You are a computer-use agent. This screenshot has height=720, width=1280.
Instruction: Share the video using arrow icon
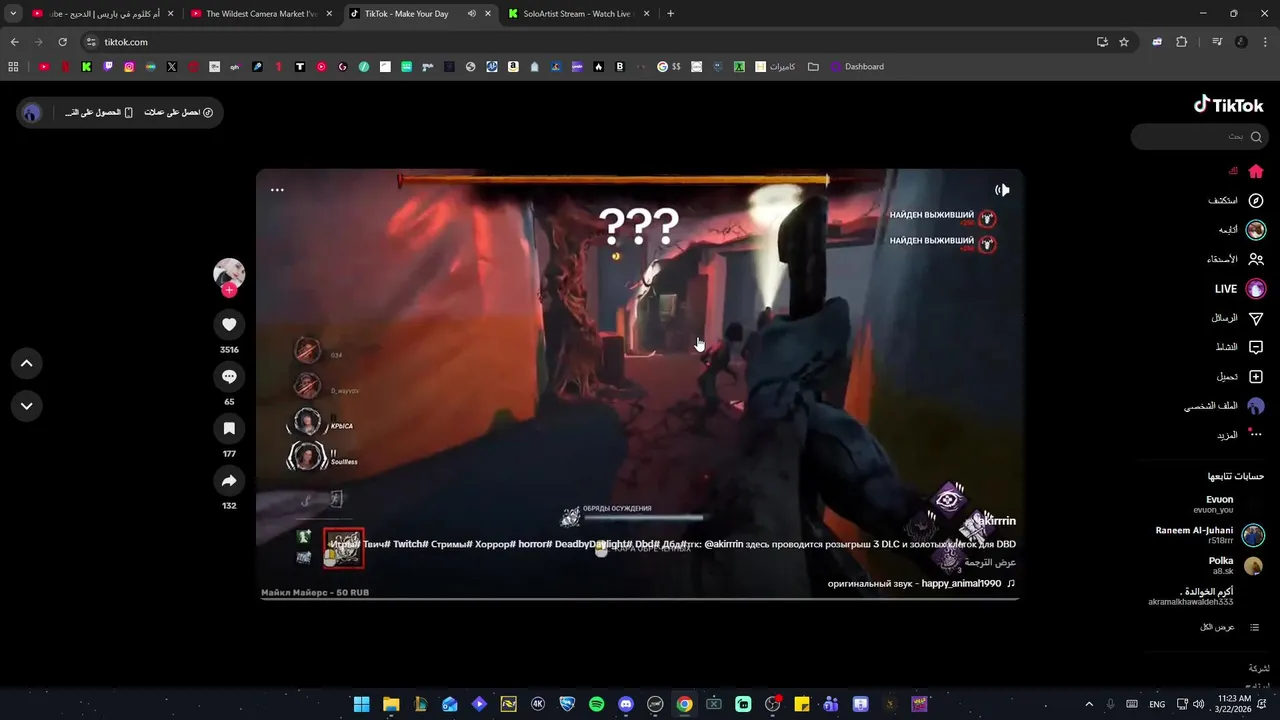tap(229, 481)
